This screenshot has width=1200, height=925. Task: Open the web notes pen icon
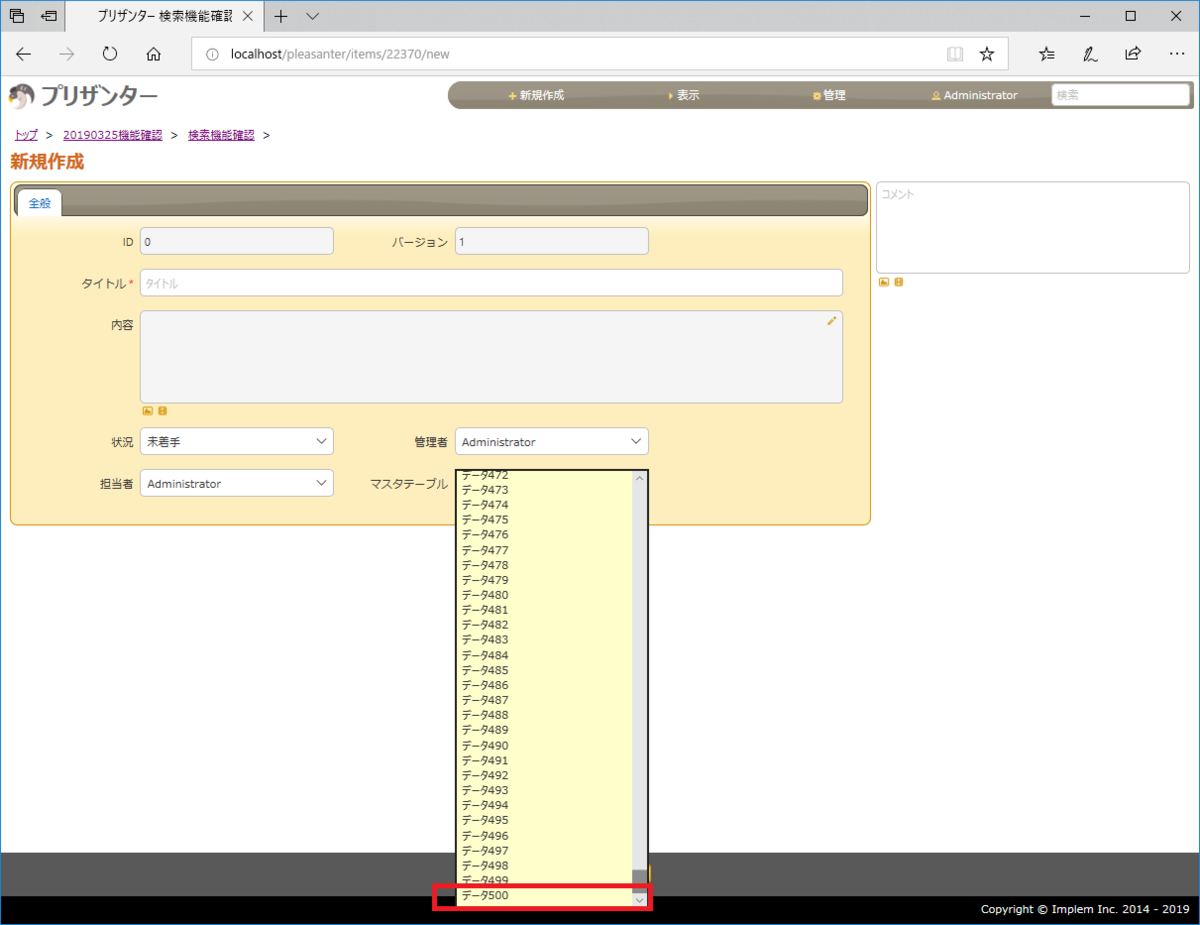(x=1090, y=54)
